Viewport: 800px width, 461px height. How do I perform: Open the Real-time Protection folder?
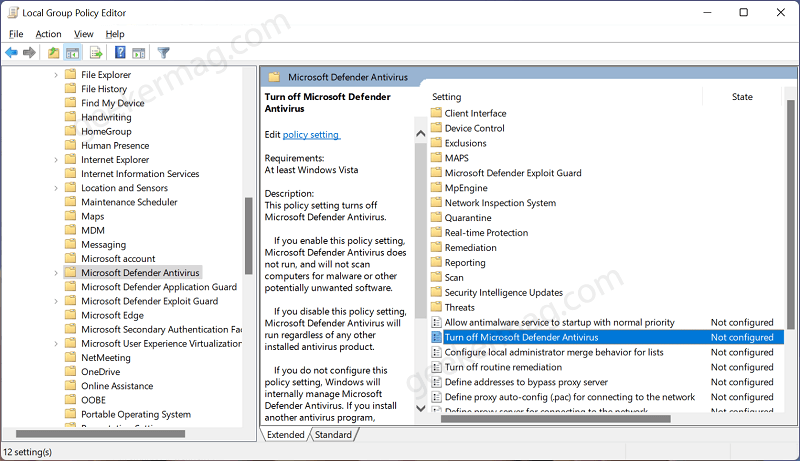tap(486, 233)
